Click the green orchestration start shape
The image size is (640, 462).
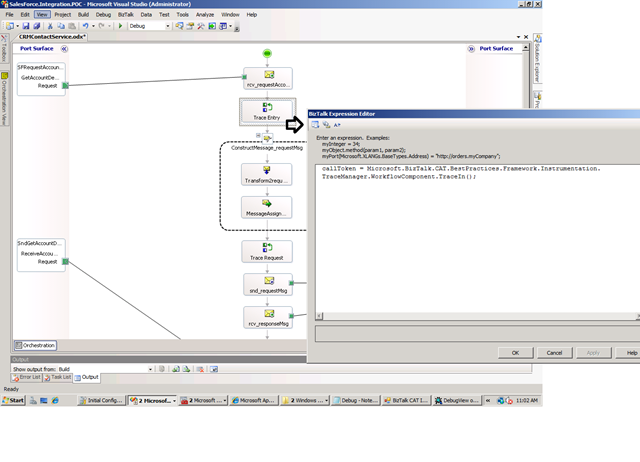click(x=267, y=53)
